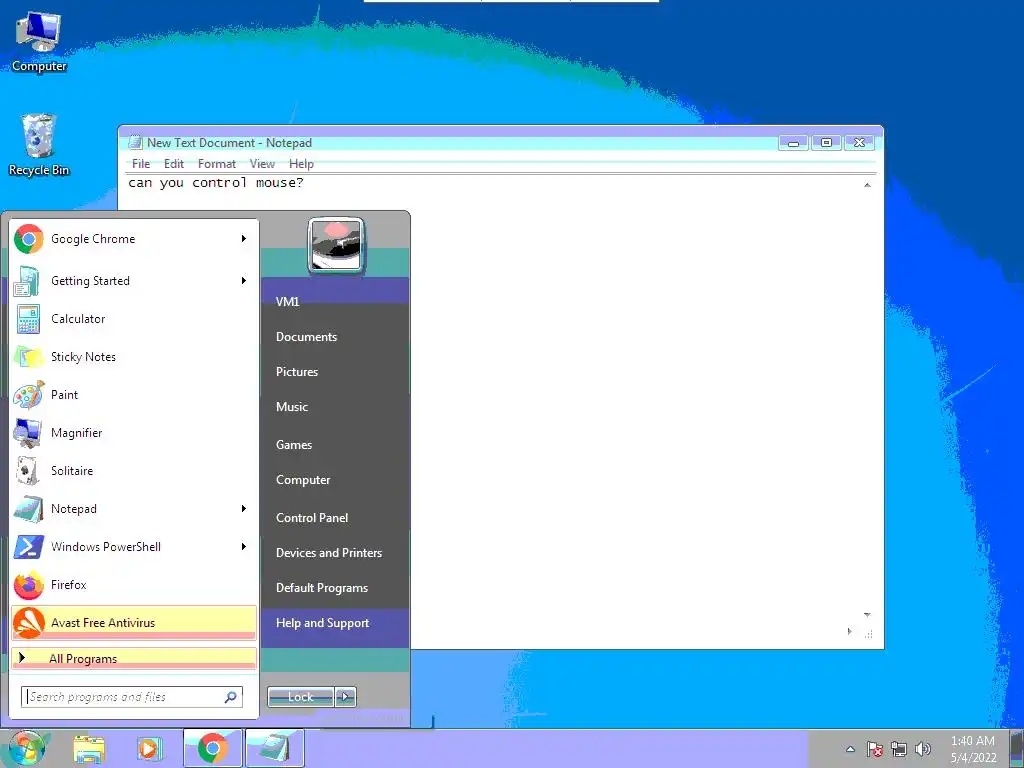Open Magnifier from the Start menu
This screenshot has width=1024, height=768.
point(134,433)
